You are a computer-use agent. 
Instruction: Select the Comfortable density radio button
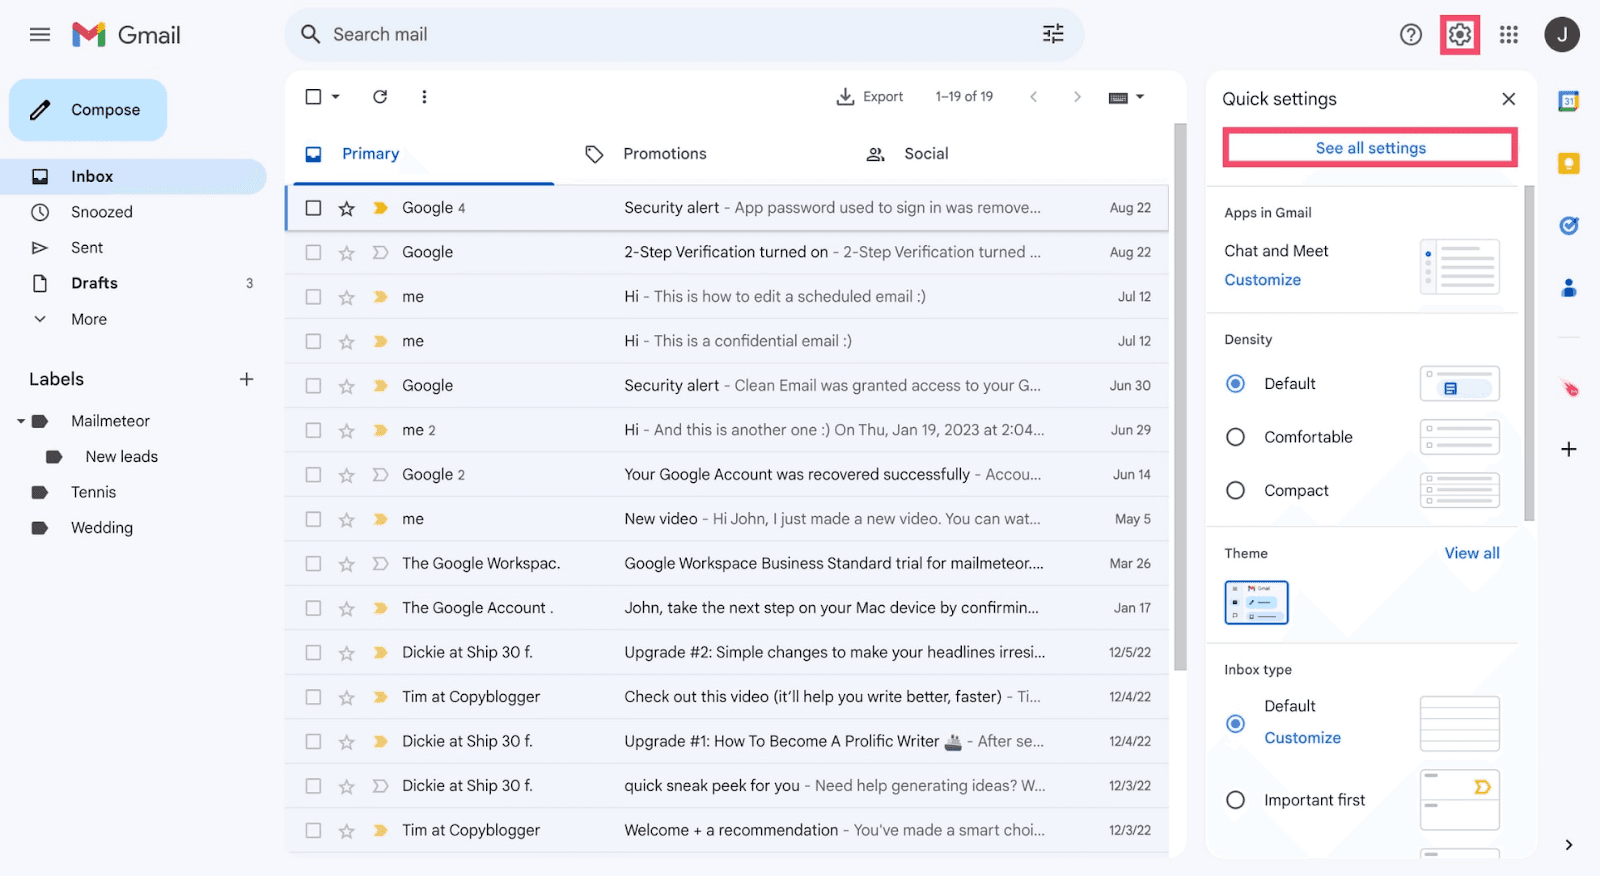pyautogui.click(x=1235, y=437)
